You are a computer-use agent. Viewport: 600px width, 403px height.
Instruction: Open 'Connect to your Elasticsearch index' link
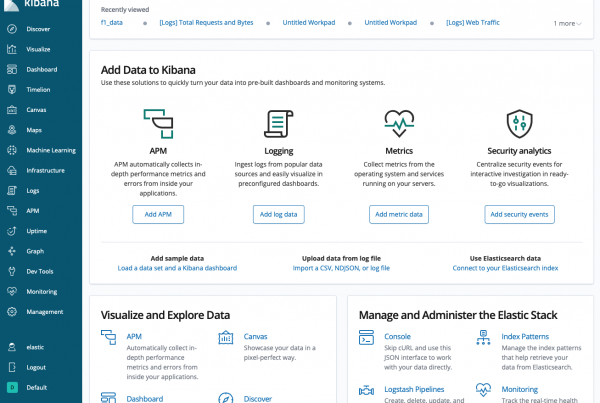pos(505,268)
